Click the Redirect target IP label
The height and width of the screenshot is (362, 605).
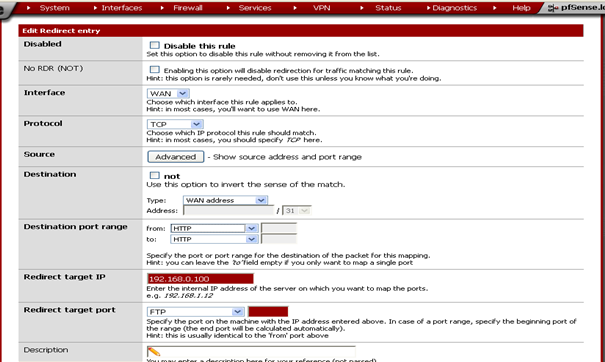(64, 277)
